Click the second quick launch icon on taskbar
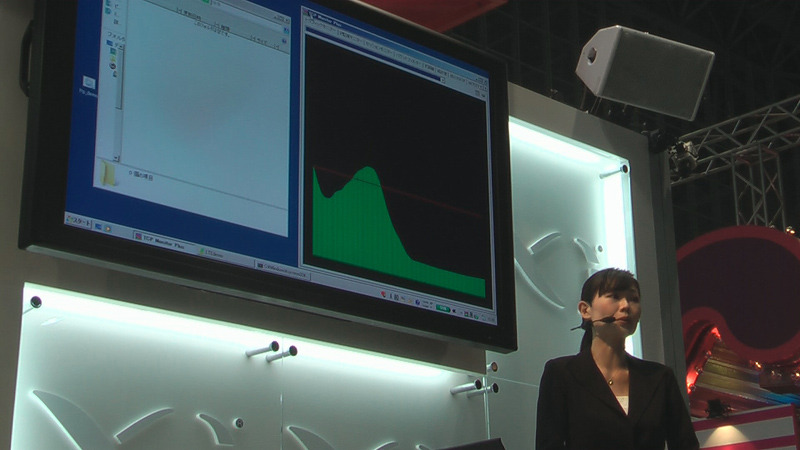This screenshot has height=450, width=800. (x=107, y=229)
